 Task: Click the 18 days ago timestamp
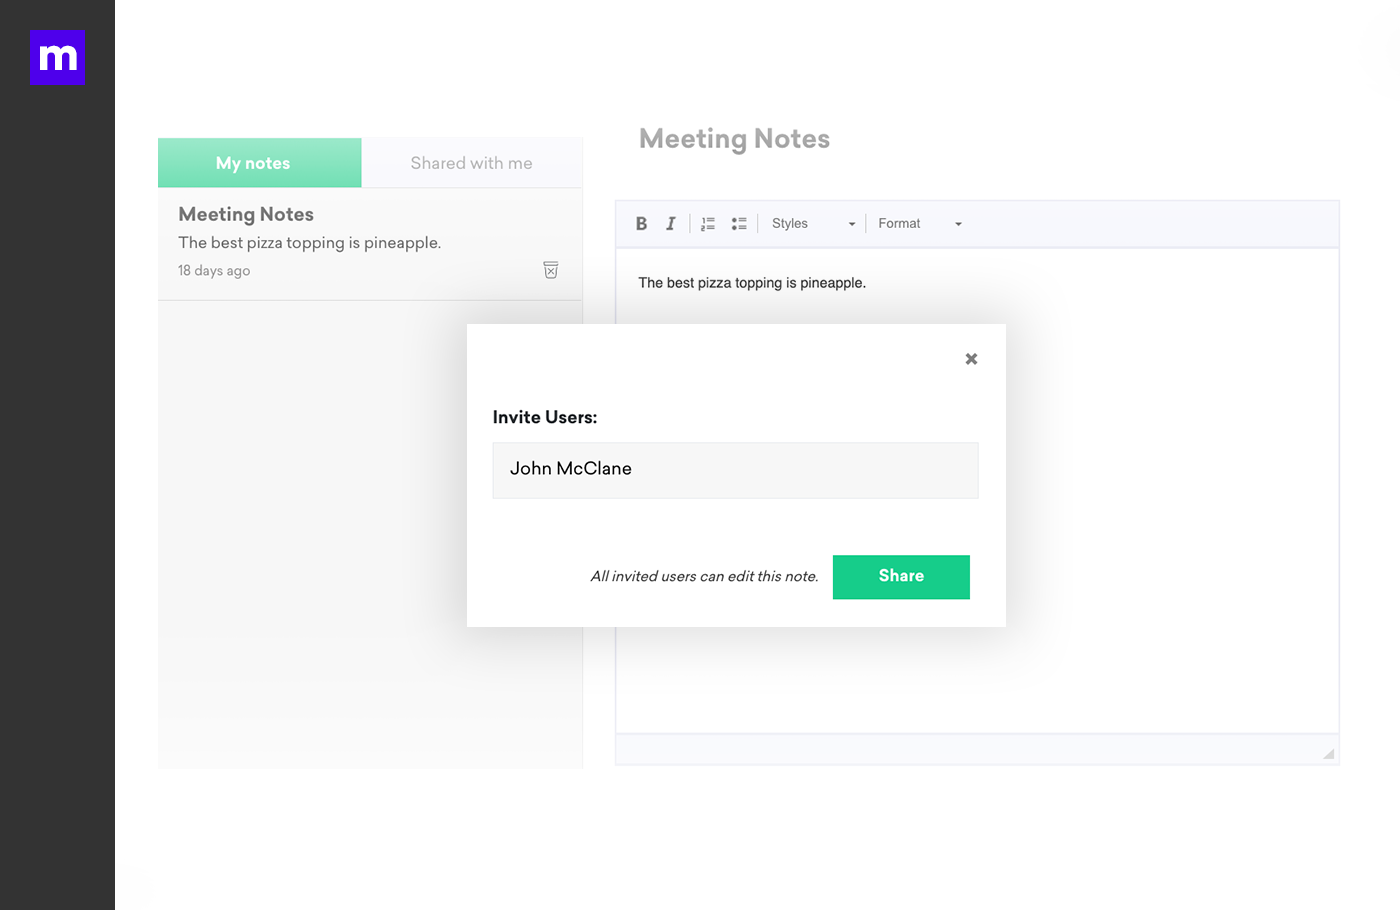[x=214, y=271]
